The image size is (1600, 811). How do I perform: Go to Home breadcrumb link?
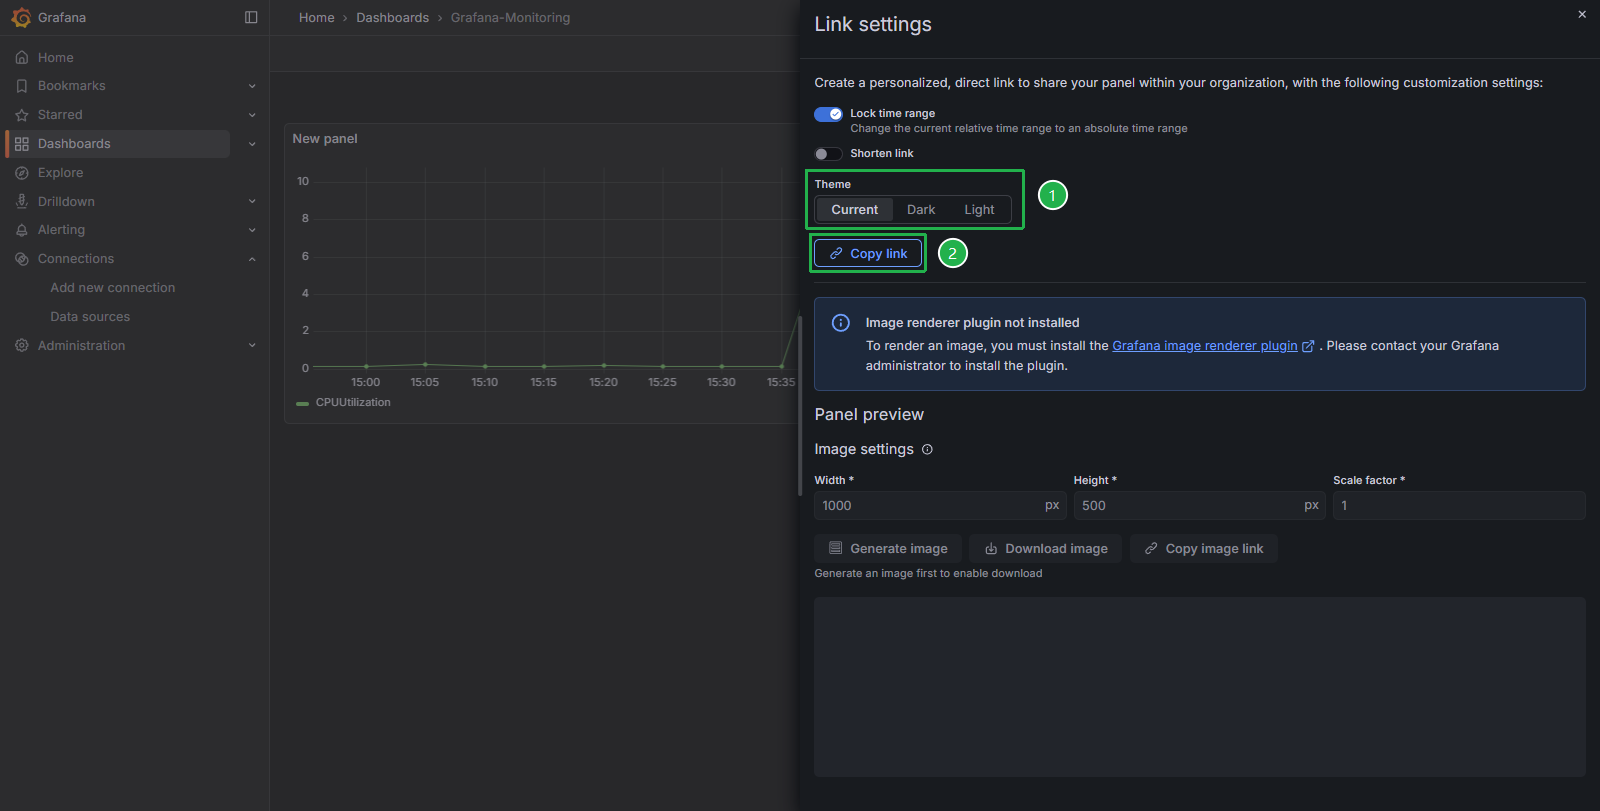[x=317, y=18]
